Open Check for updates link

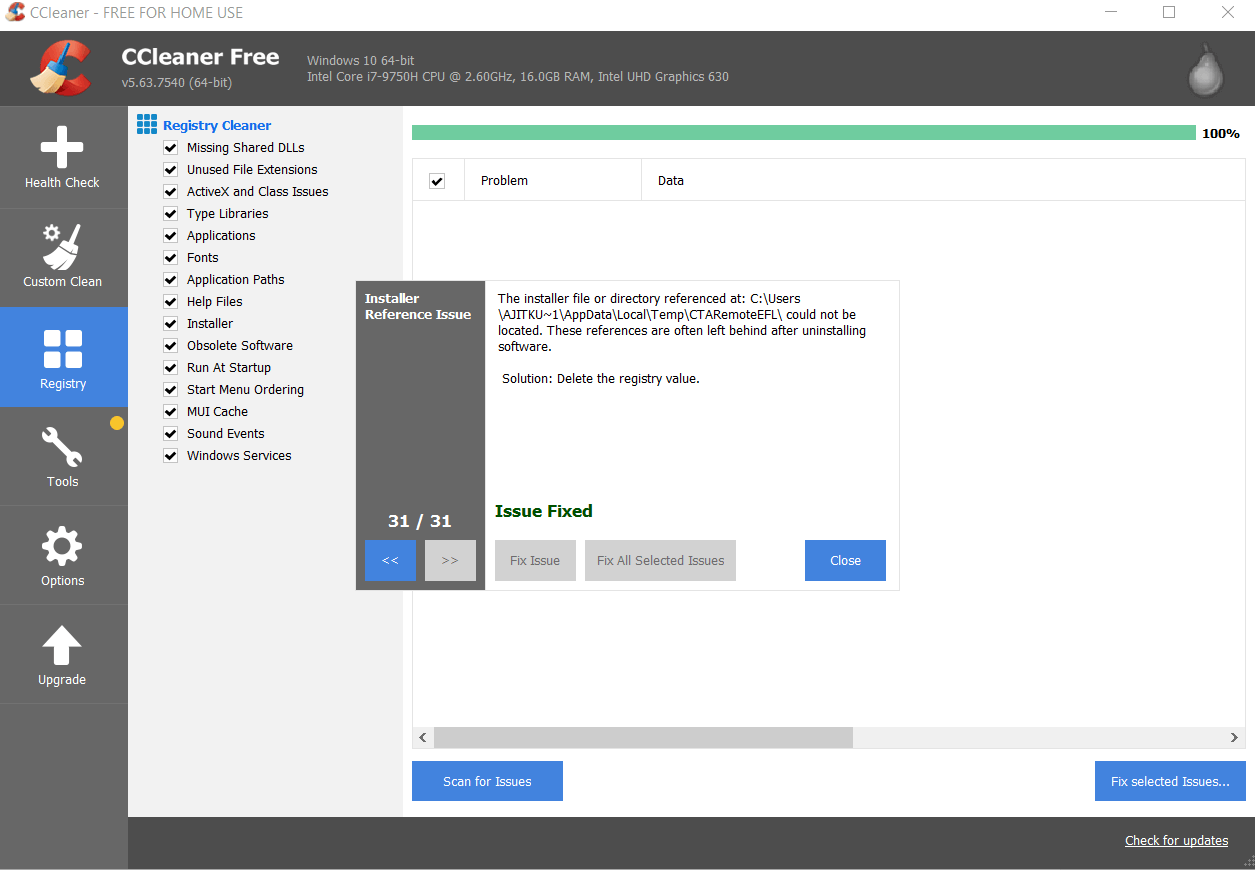click(x=1176, y=841)
